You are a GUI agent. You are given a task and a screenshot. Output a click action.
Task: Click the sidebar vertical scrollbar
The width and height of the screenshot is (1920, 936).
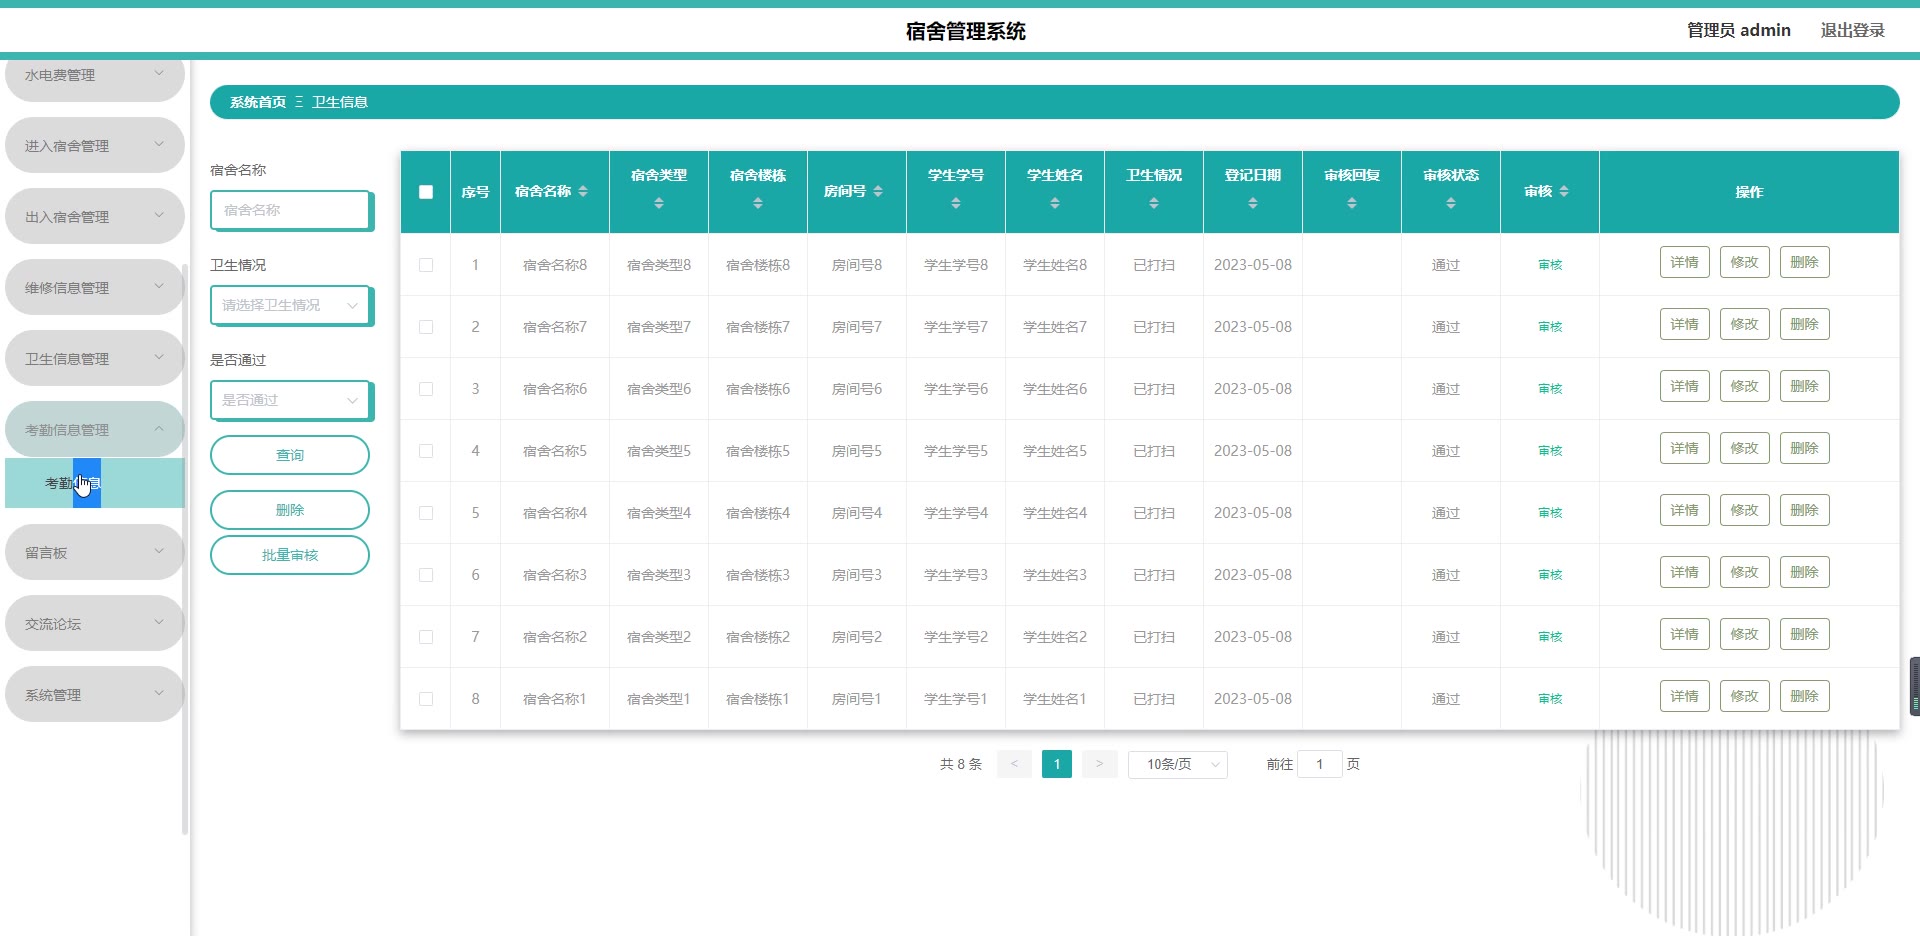coord(185,550)
